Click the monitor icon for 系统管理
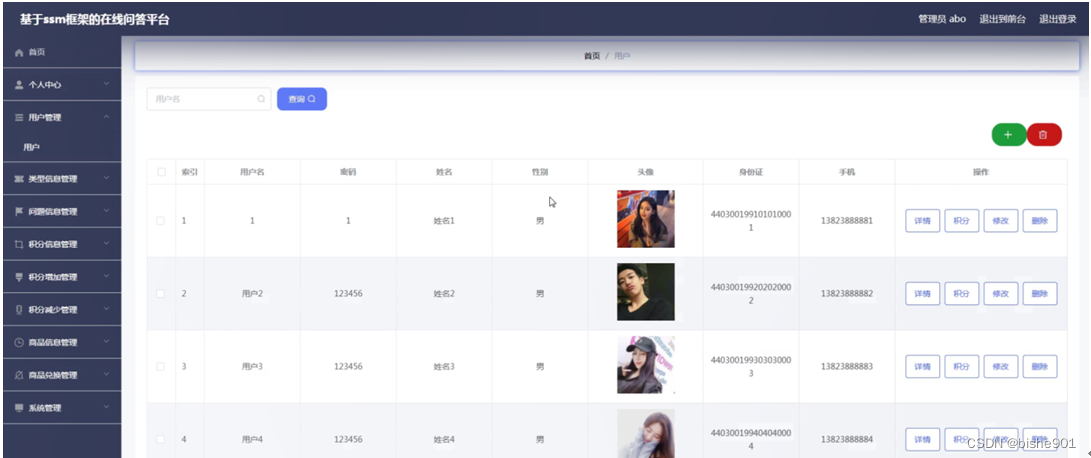This screenshot has width=1091, height=458. (19, 408)
